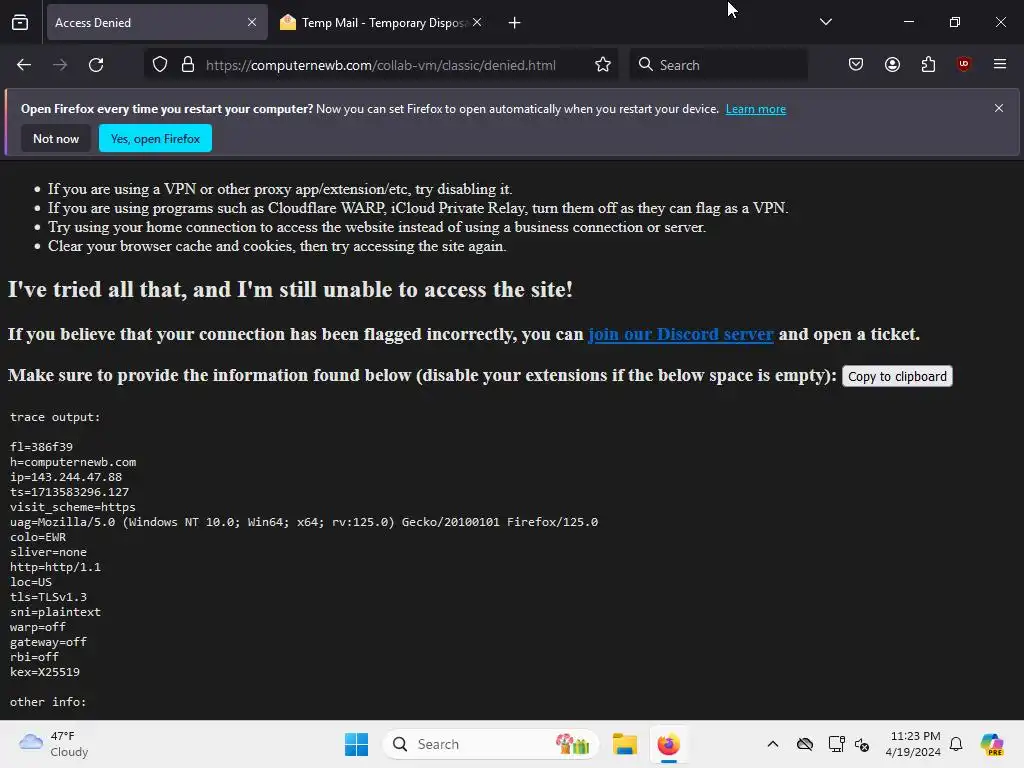
Task: Close the Temp Mail tab
Action: point(477,22)
